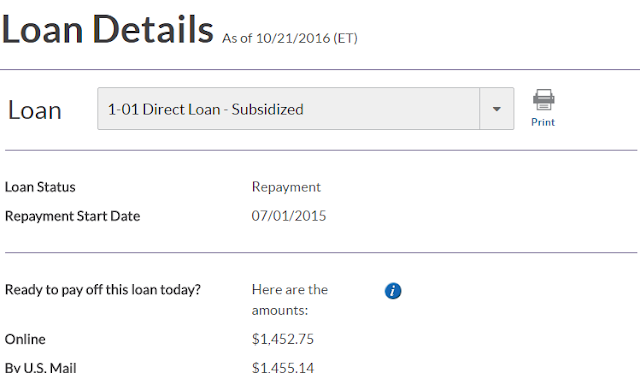Open the loan dropdown arrow
Screen dimensions: 640x373
496,109
